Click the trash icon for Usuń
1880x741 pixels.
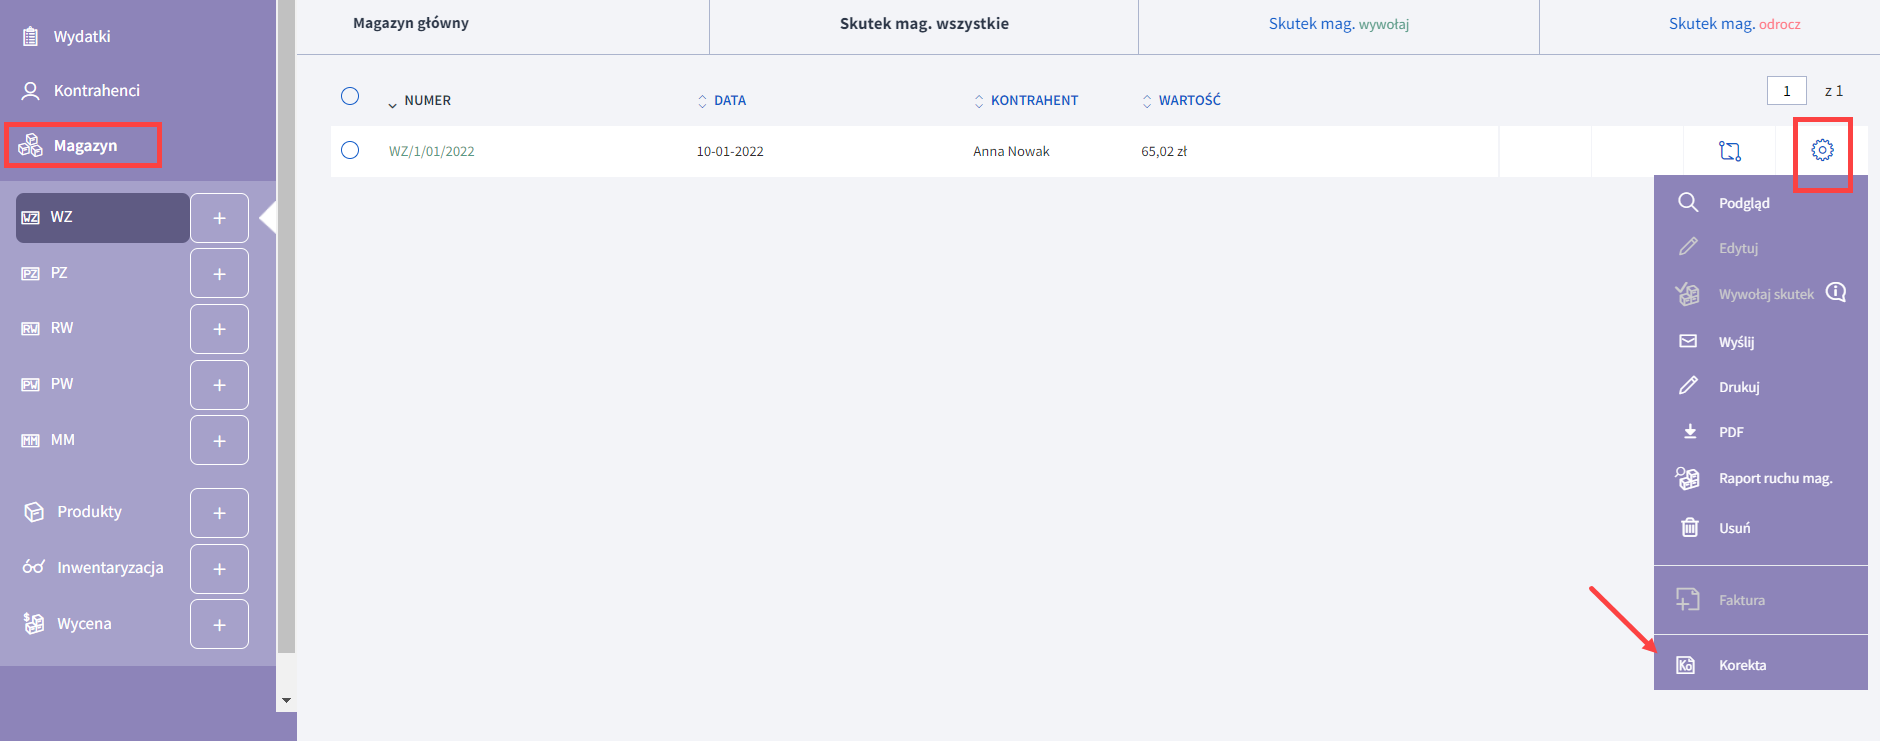click(1689, 527)
